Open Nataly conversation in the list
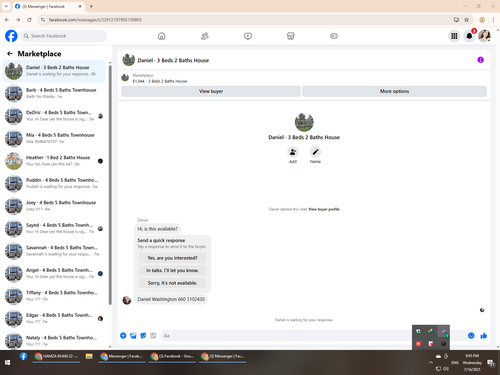The height and width of the screenshot is (375, 500). [x=54, y=341]
